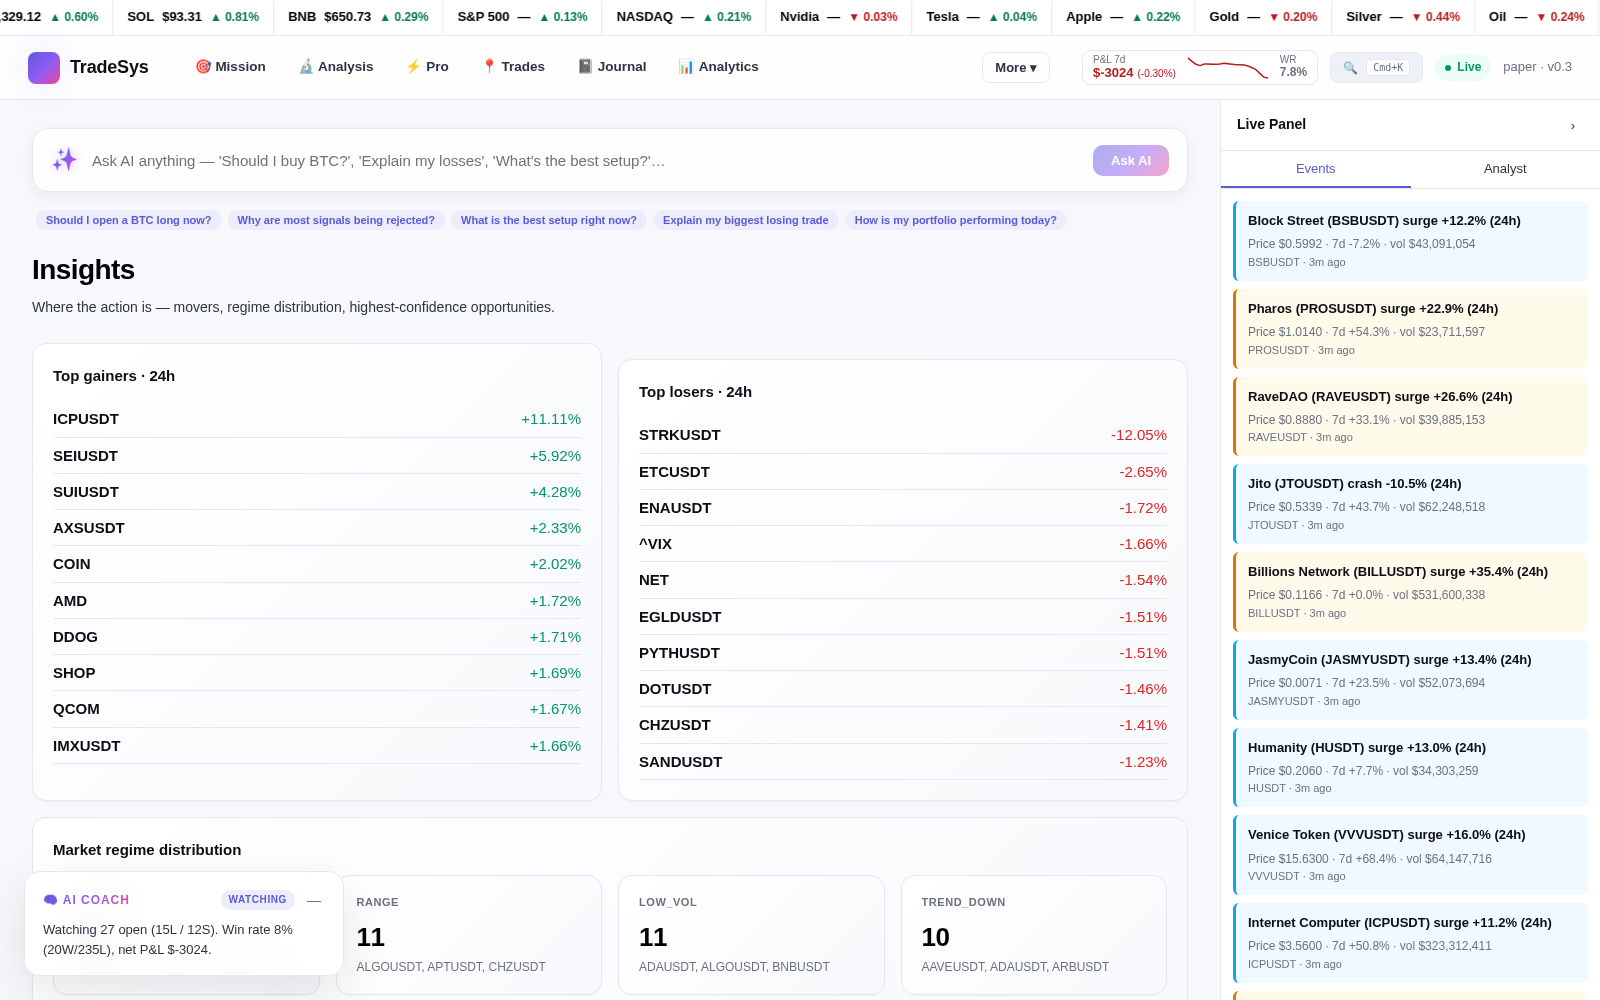Pick 'What is the best setup right now?' chip

pos(549,220)
